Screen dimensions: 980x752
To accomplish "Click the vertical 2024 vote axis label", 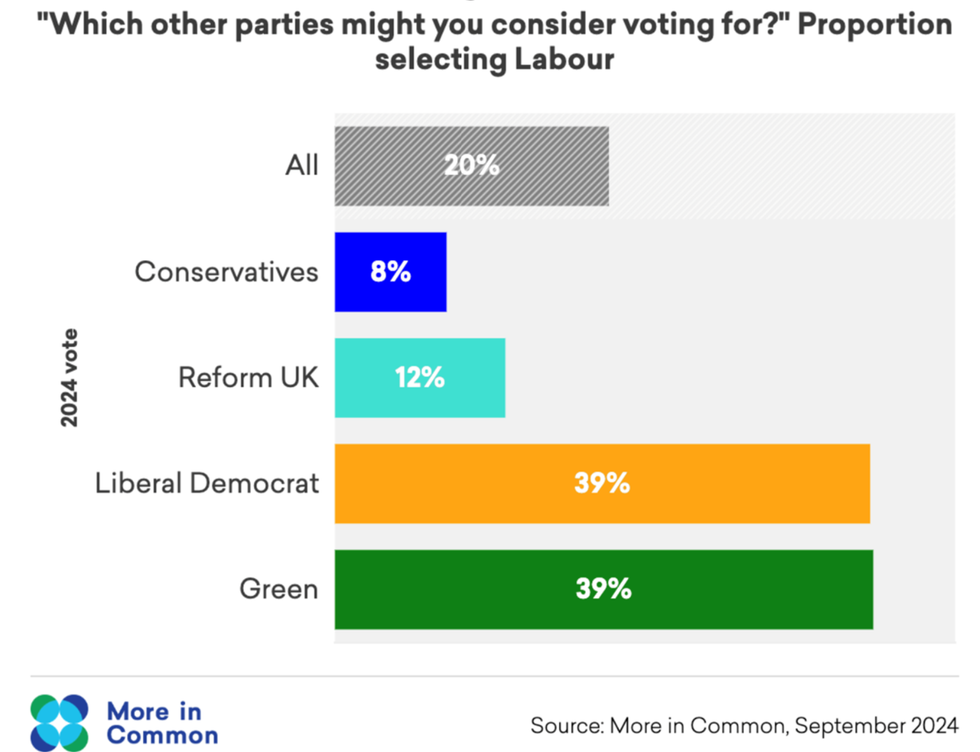I will pyautogui.click(x=69, y=377).
